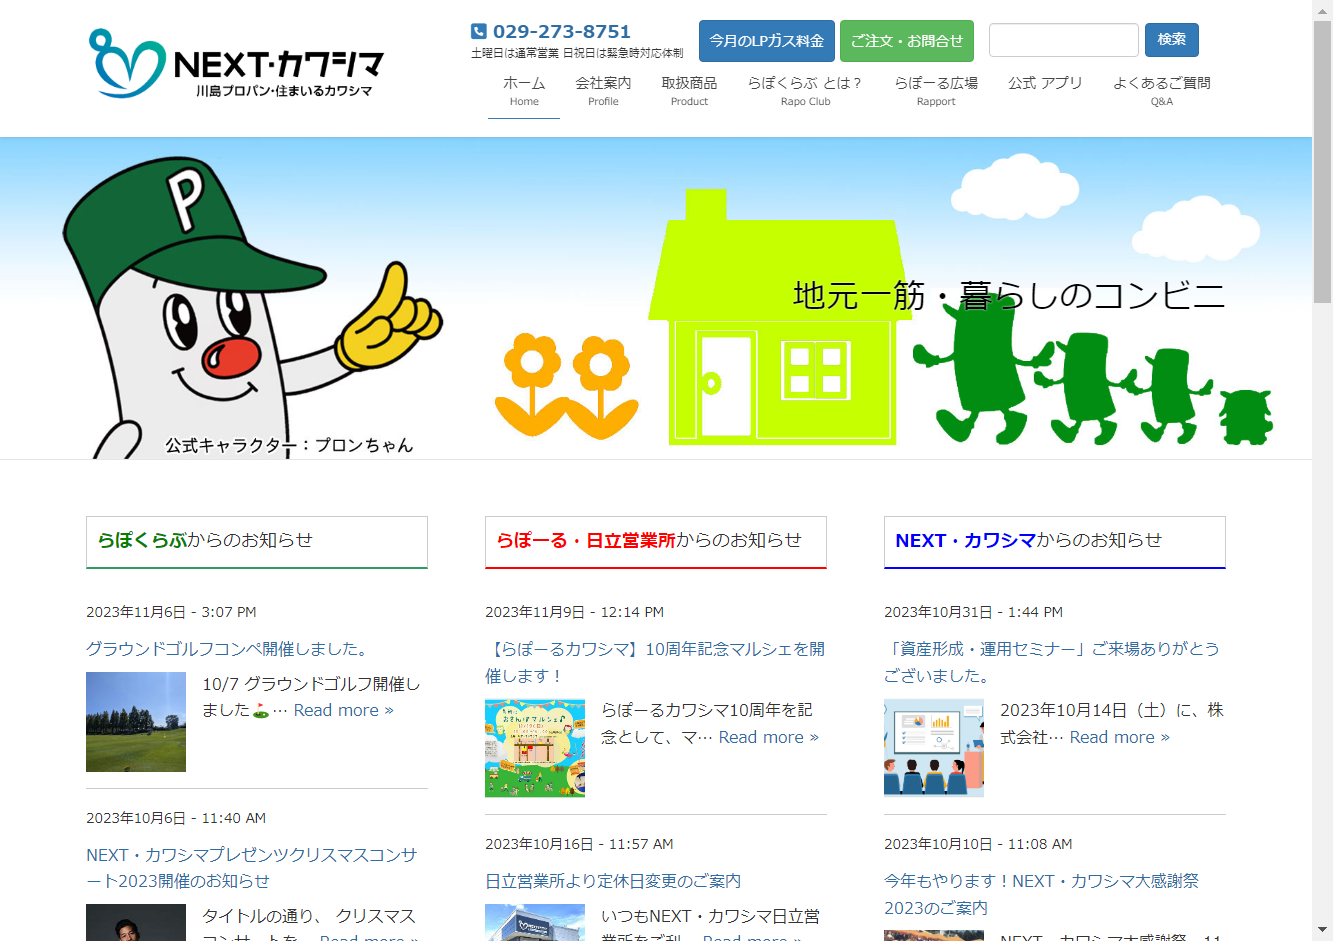1333x941 pixels.
Task: Open グラウンドゴルフコンペ開催しました。 article link
Action: click(x=228, y=649)
